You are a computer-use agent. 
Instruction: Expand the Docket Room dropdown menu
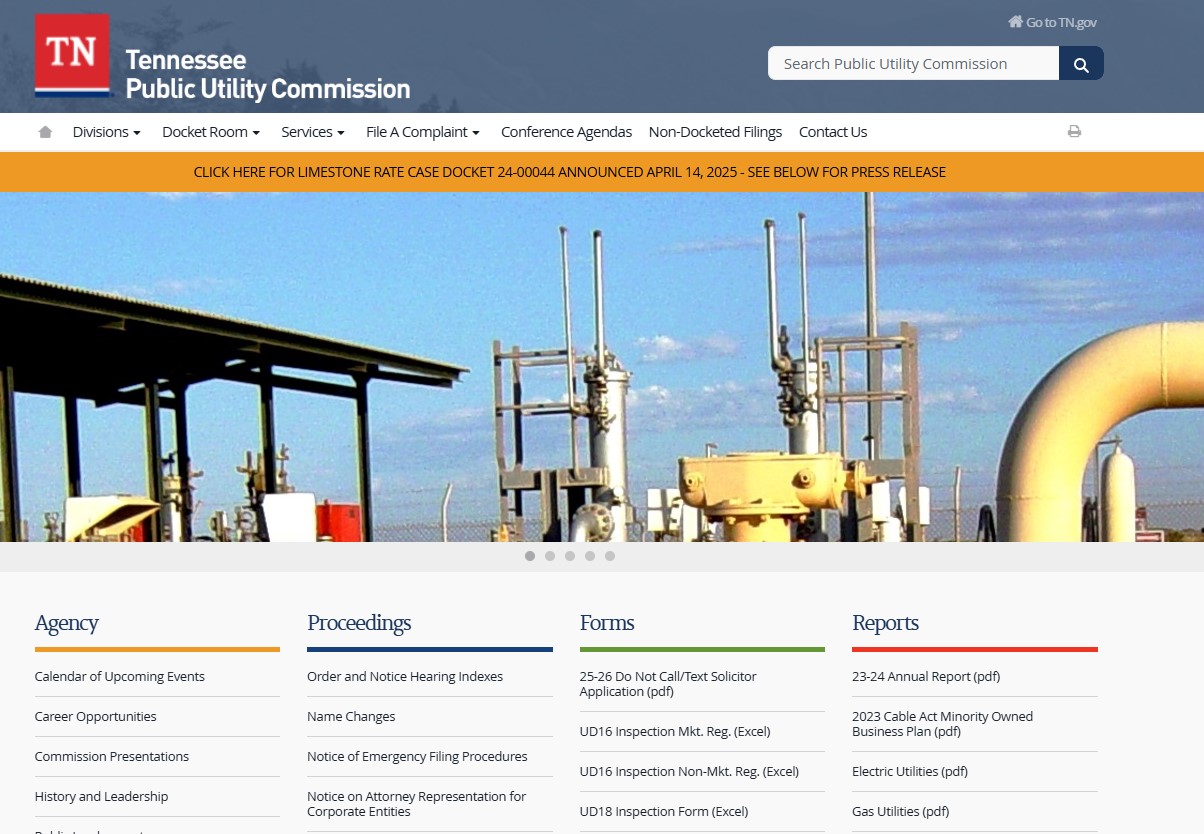click(x=210, y=132)
